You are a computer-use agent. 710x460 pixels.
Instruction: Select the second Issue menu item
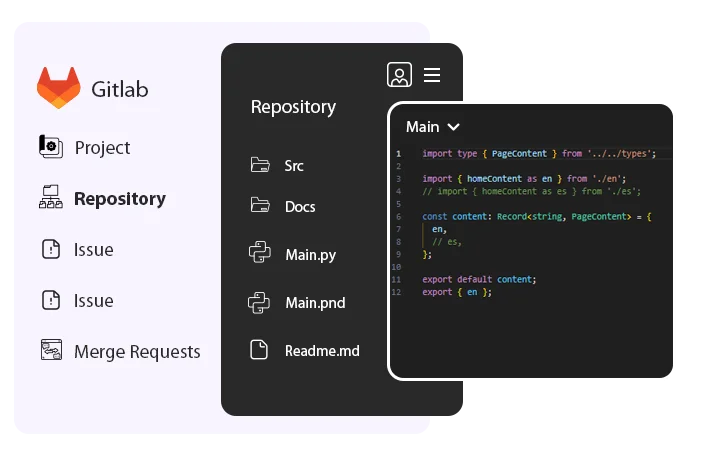[x=93, y=300]
